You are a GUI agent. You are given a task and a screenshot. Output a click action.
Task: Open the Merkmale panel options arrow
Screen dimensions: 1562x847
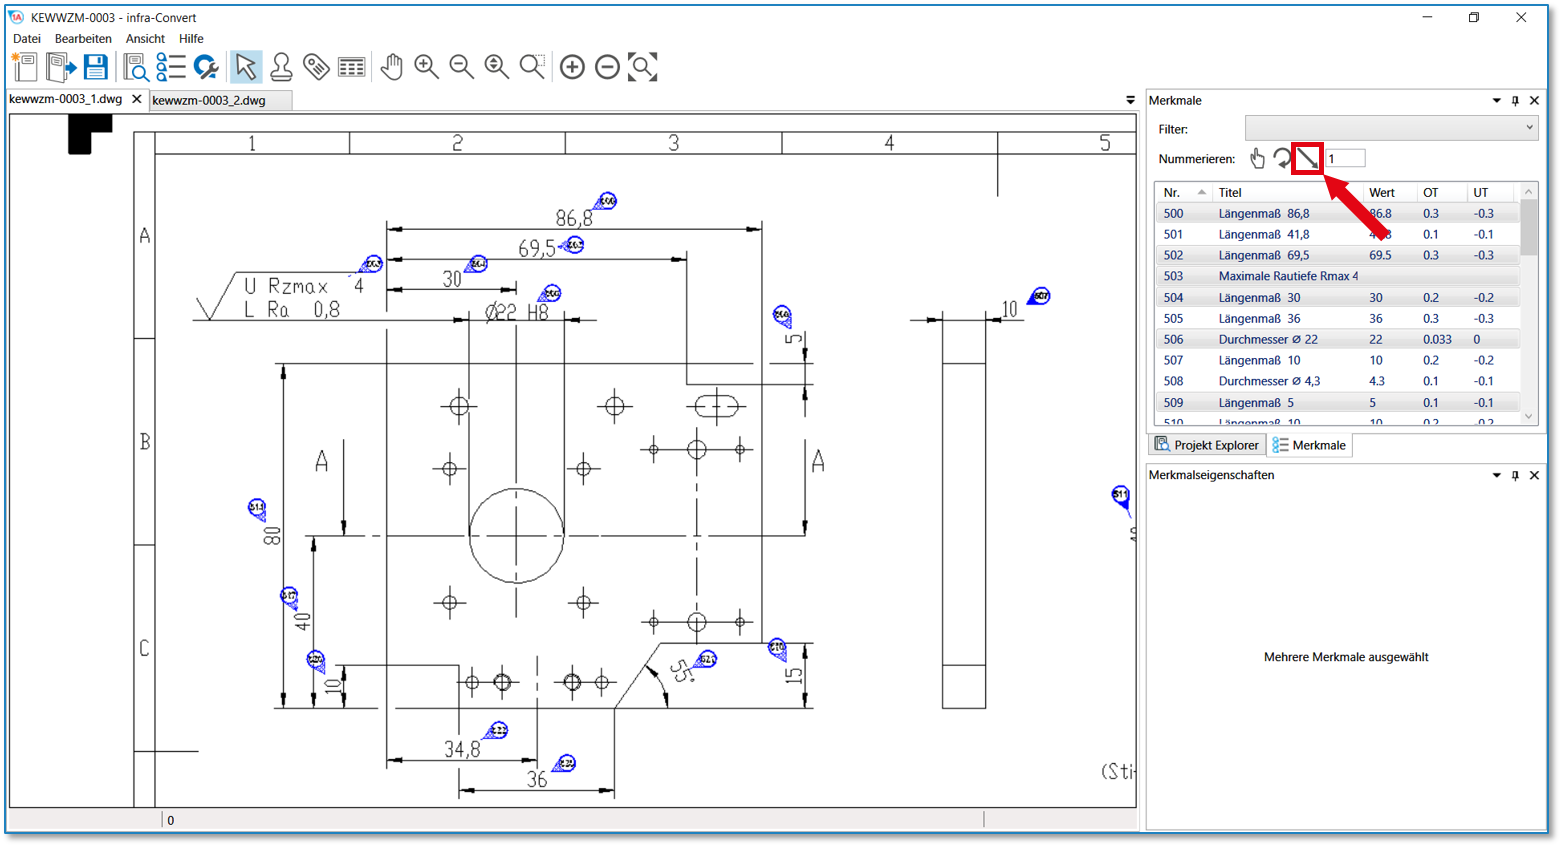pos(1496,101)
